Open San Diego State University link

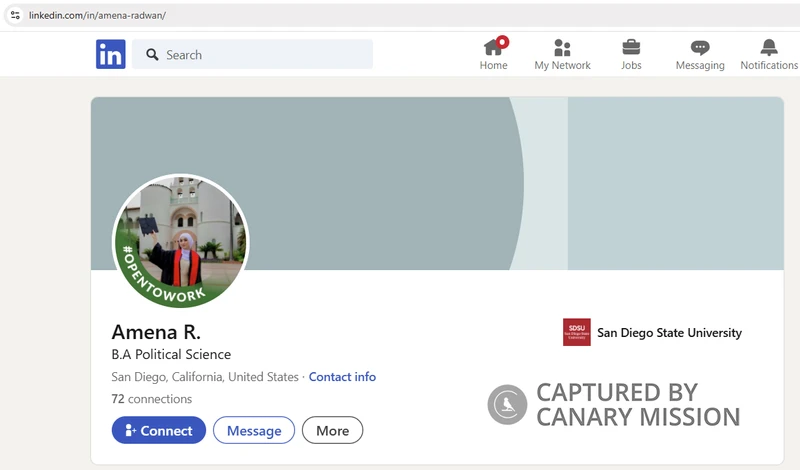tap(669, 333)
